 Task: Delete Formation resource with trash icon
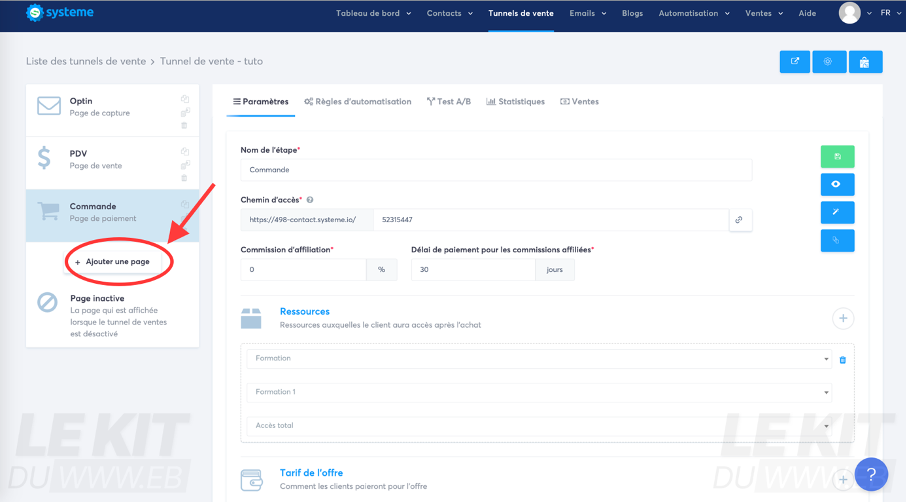pos(842,360)
